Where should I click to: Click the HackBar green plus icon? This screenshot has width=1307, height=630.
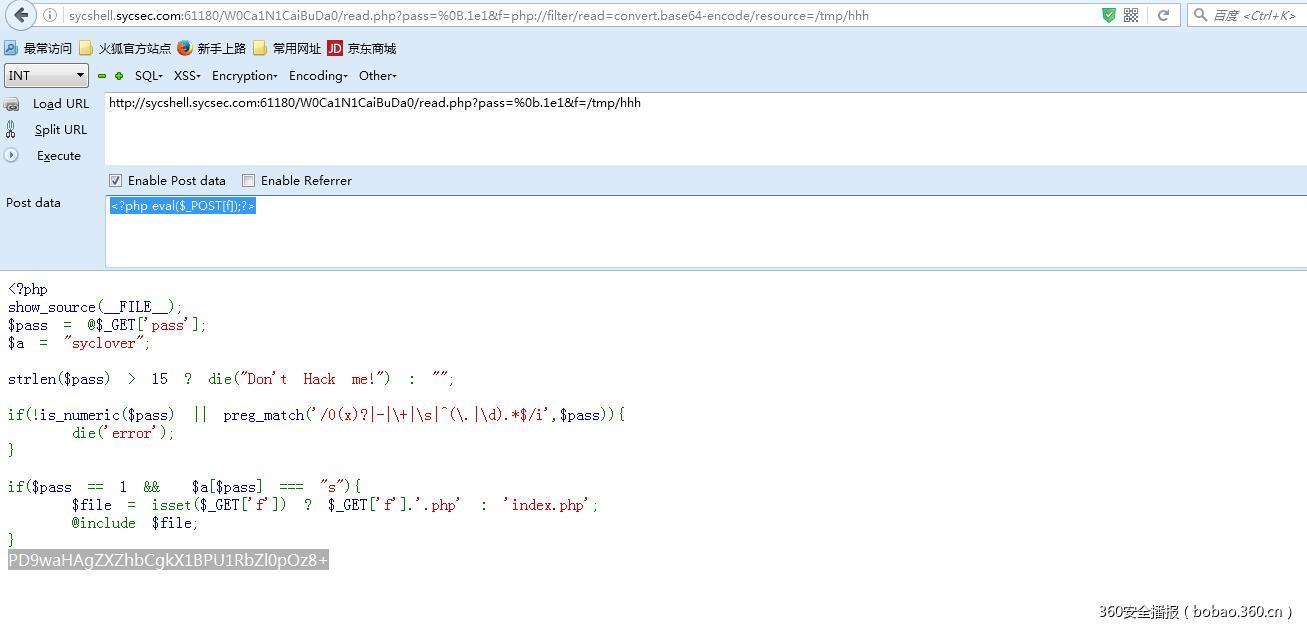[x=119, y=76]
